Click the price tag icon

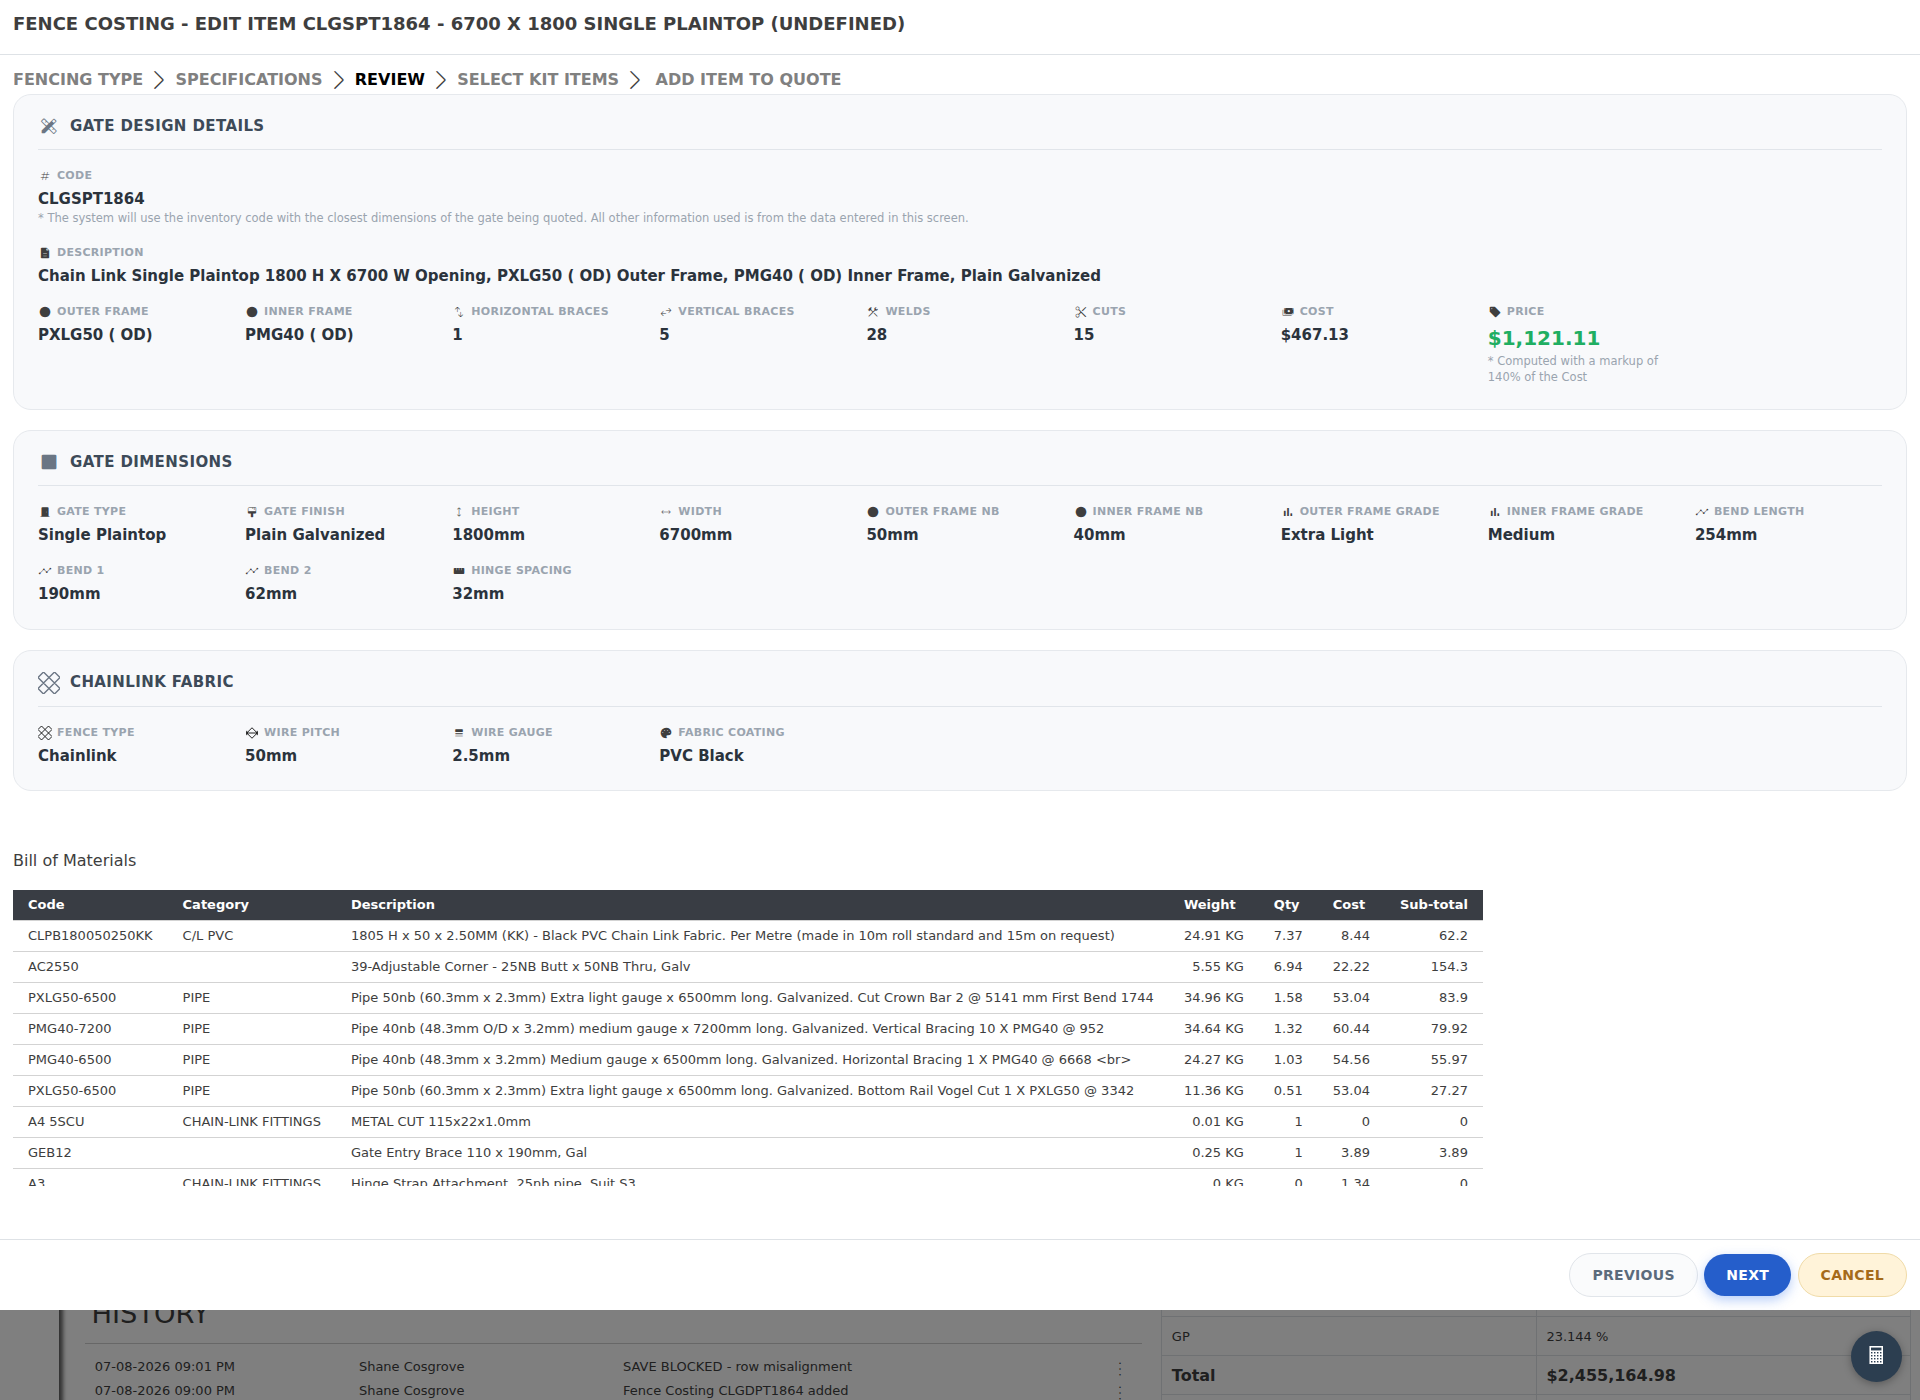pos(1494,312)
